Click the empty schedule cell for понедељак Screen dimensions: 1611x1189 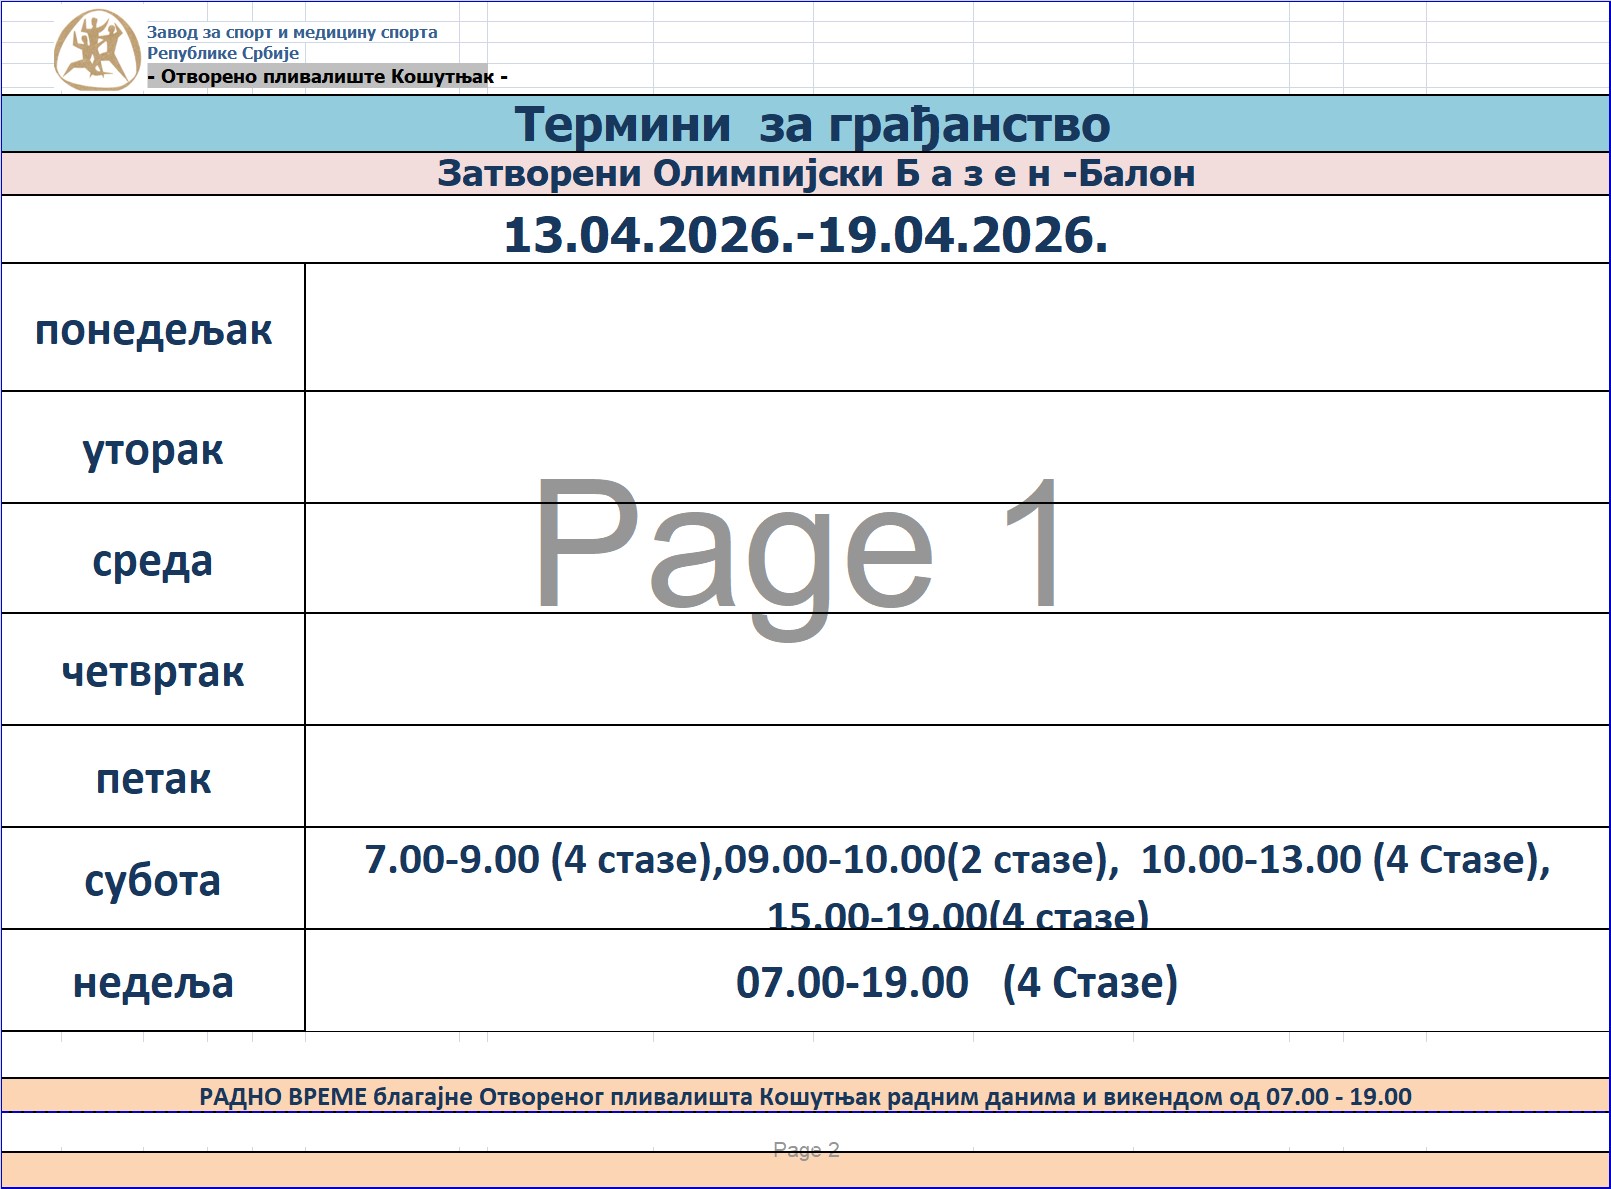(x=956, y=328)
